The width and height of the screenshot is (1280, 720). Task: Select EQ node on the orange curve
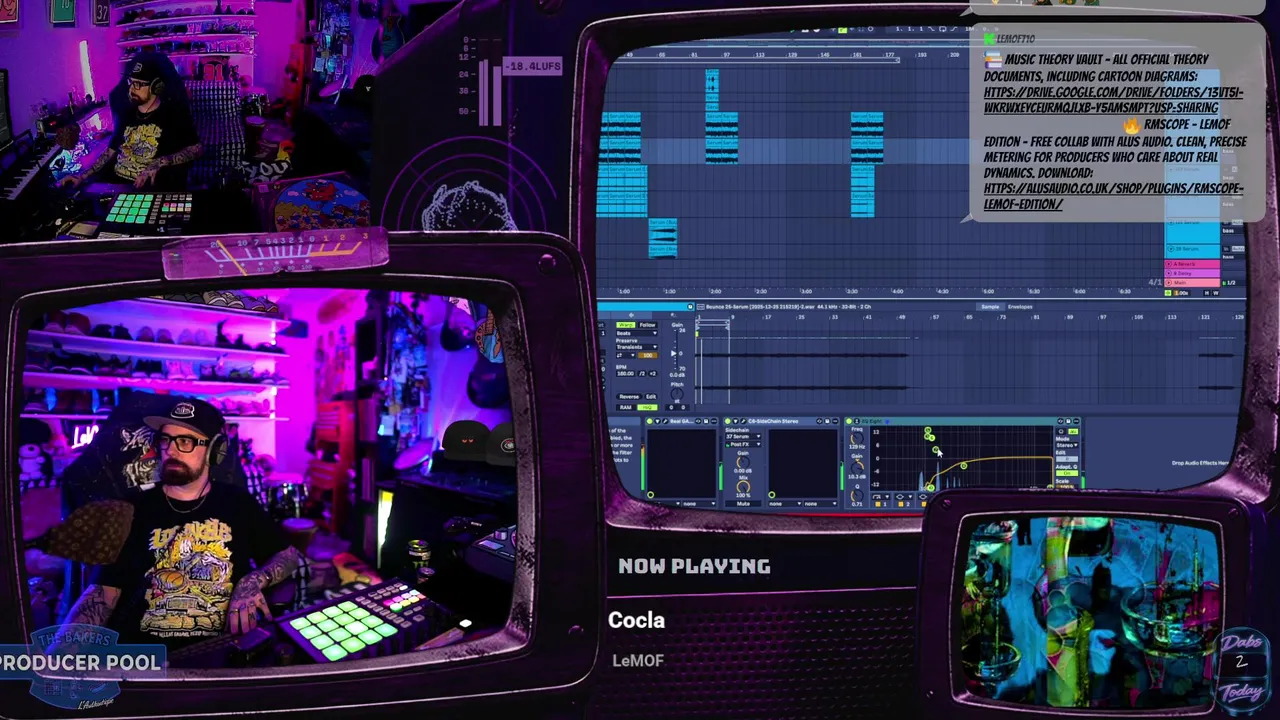pos(964,466)
